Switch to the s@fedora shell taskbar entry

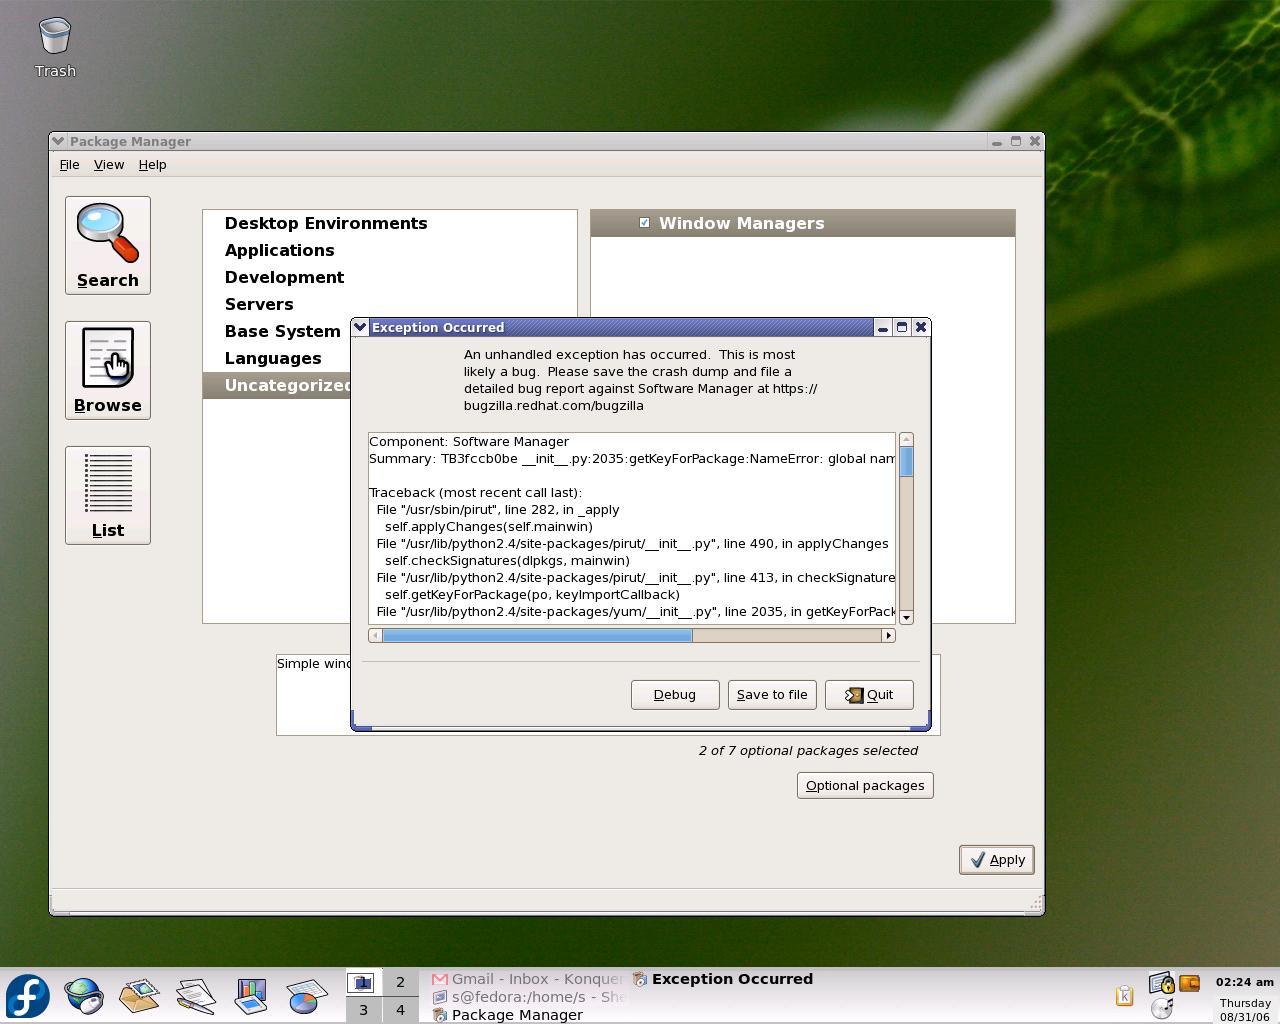(x=528, y=997)
